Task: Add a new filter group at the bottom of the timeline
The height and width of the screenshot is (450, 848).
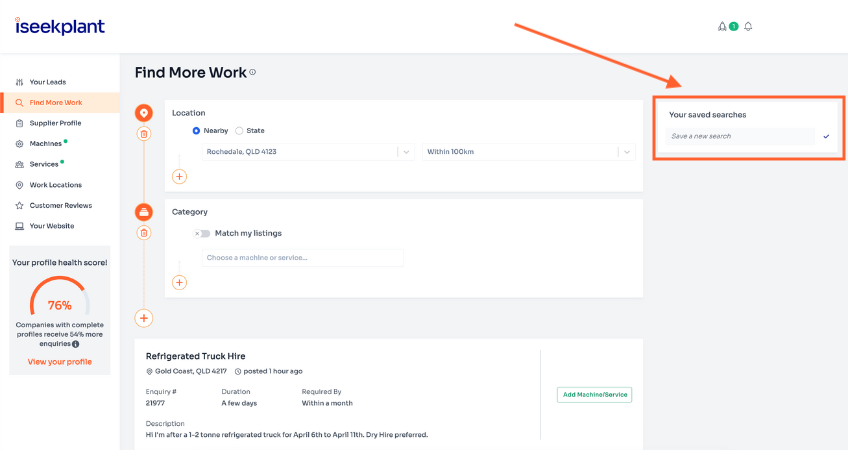Action: (144, 318)
